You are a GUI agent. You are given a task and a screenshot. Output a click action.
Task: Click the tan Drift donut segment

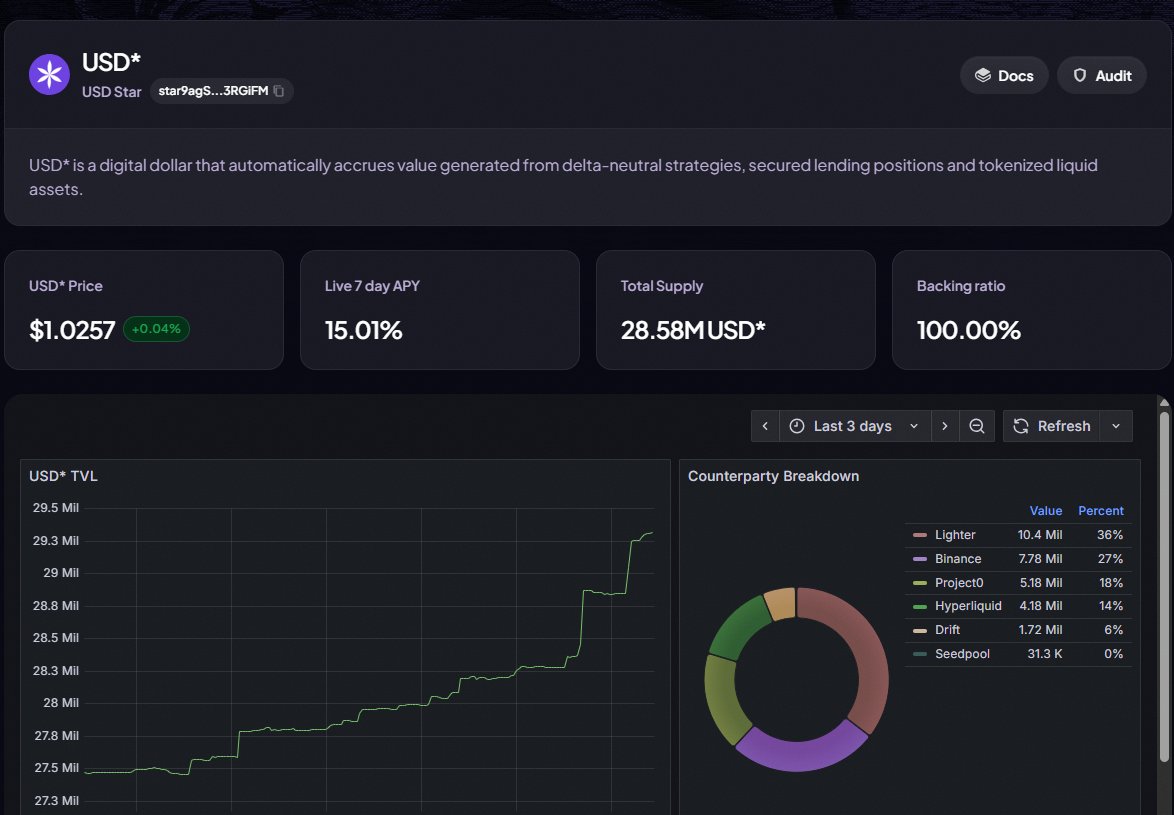click(780, 603)
